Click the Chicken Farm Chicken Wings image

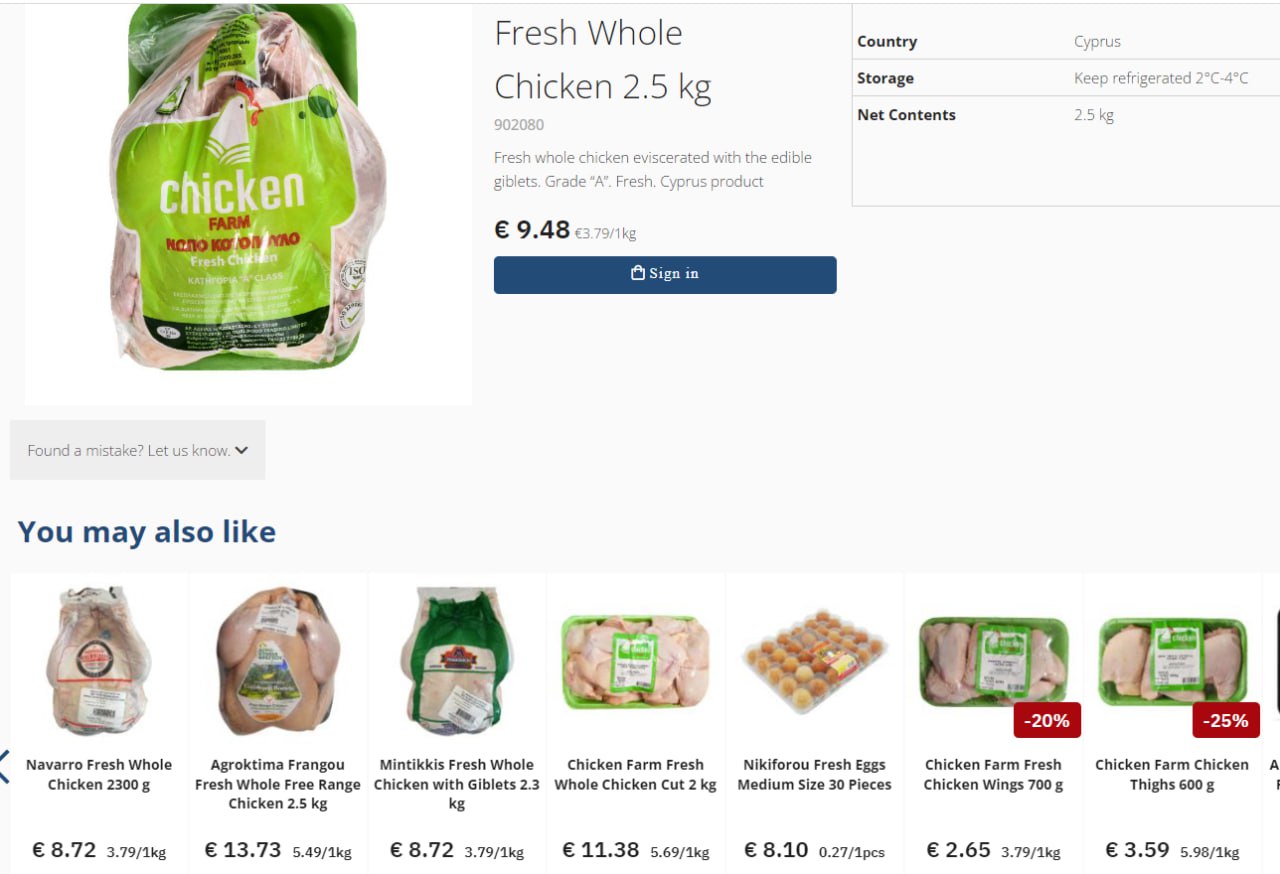(x=993, y=662)
